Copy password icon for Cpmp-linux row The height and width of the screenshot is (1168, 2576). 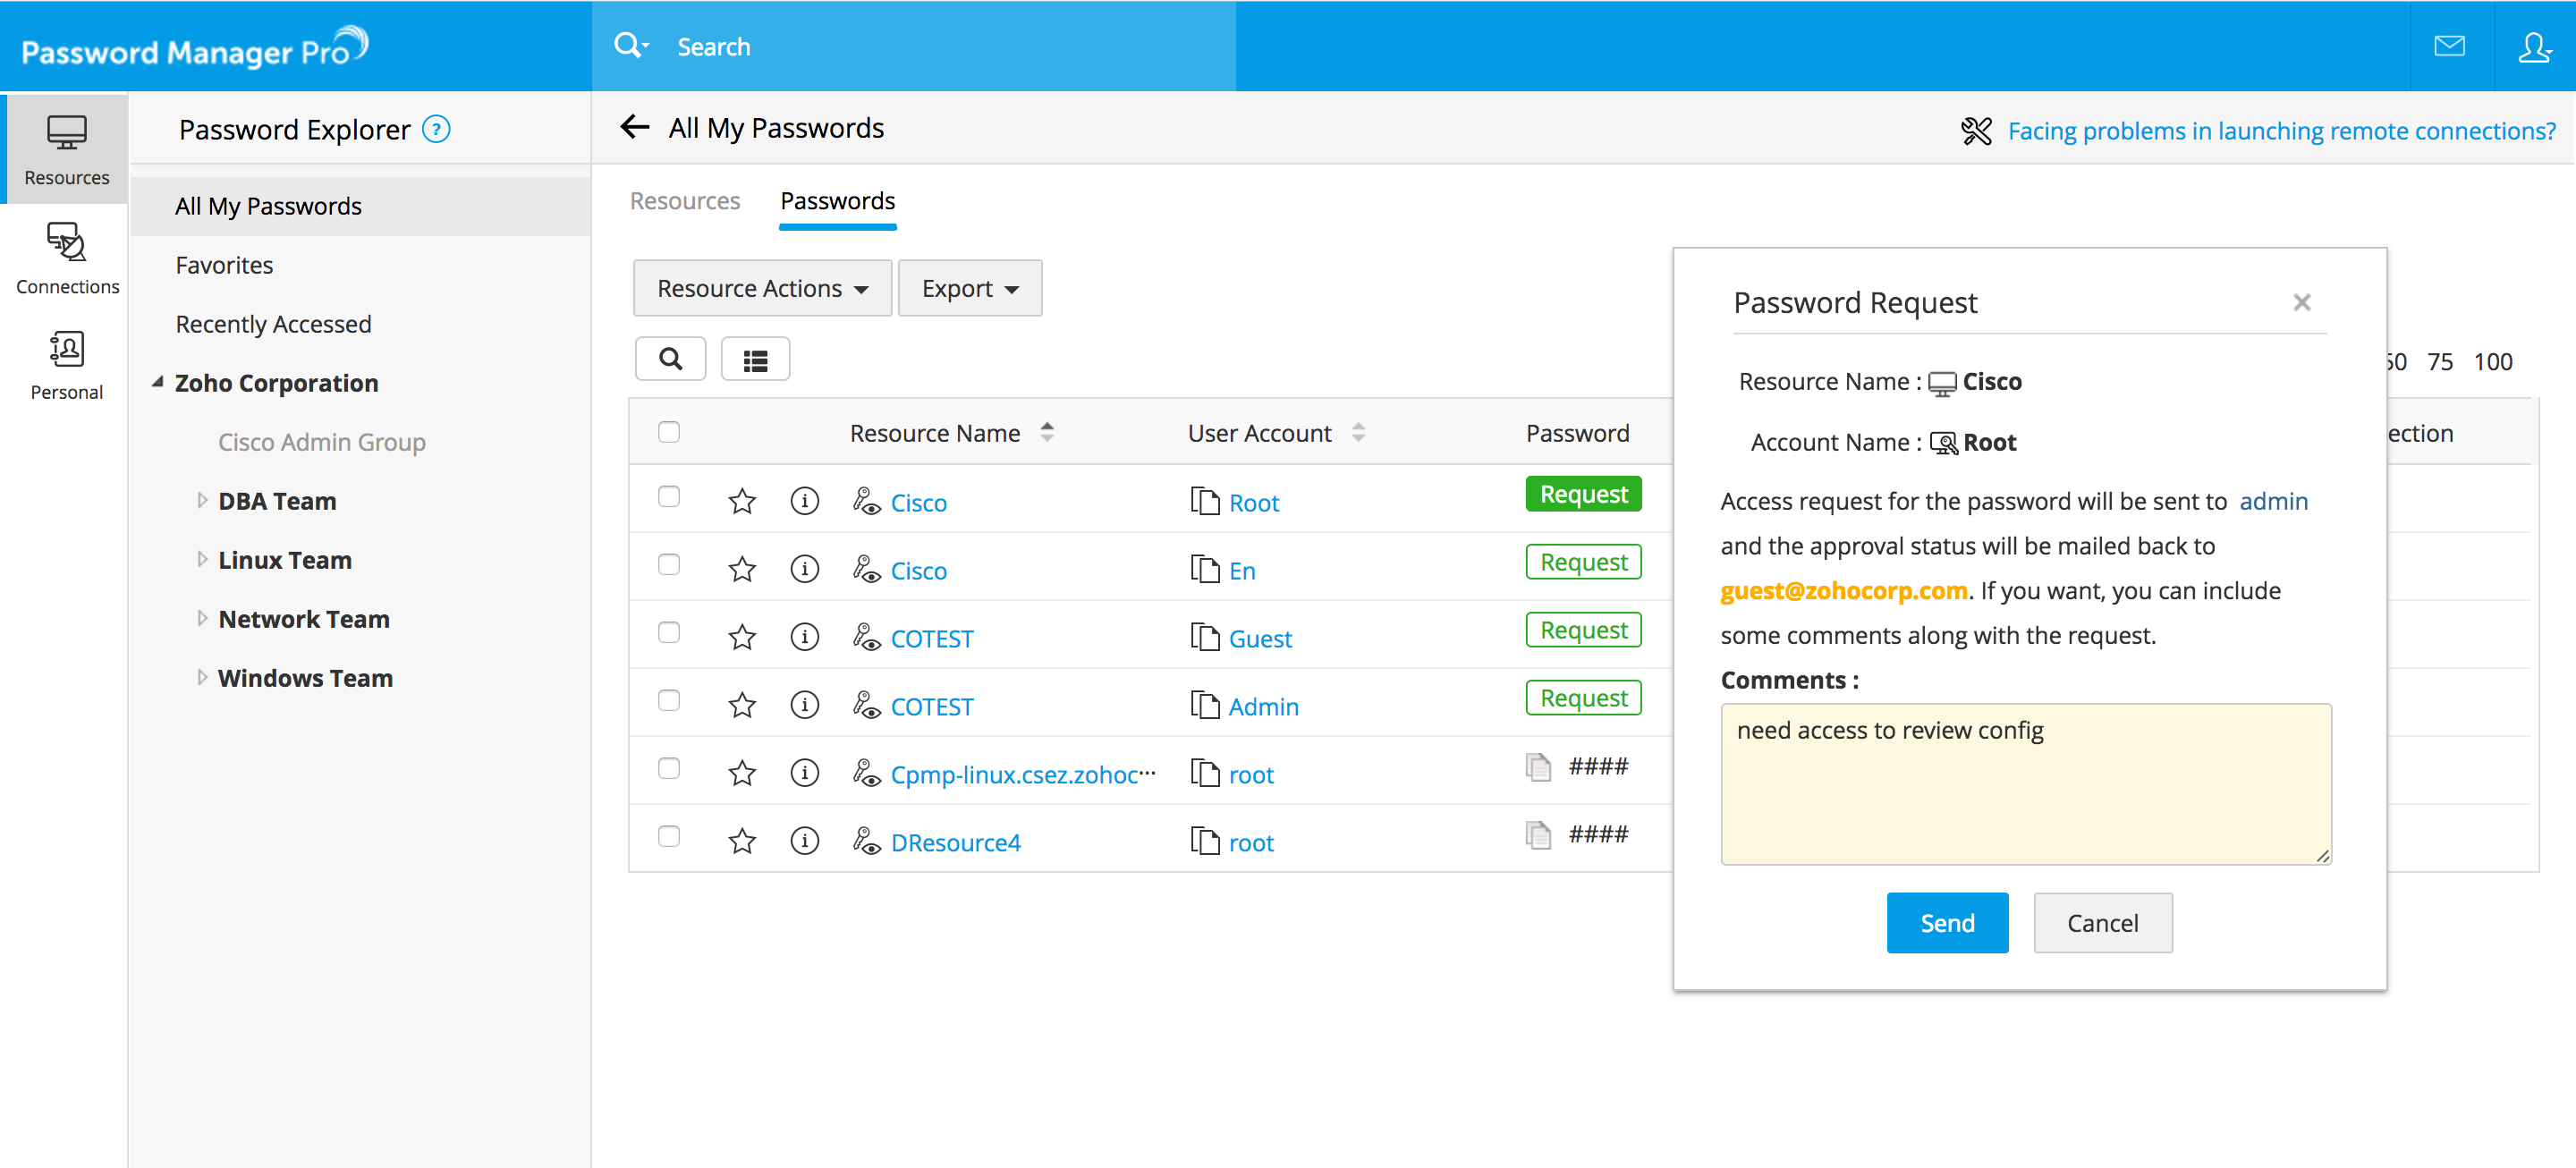point(1538,767)
